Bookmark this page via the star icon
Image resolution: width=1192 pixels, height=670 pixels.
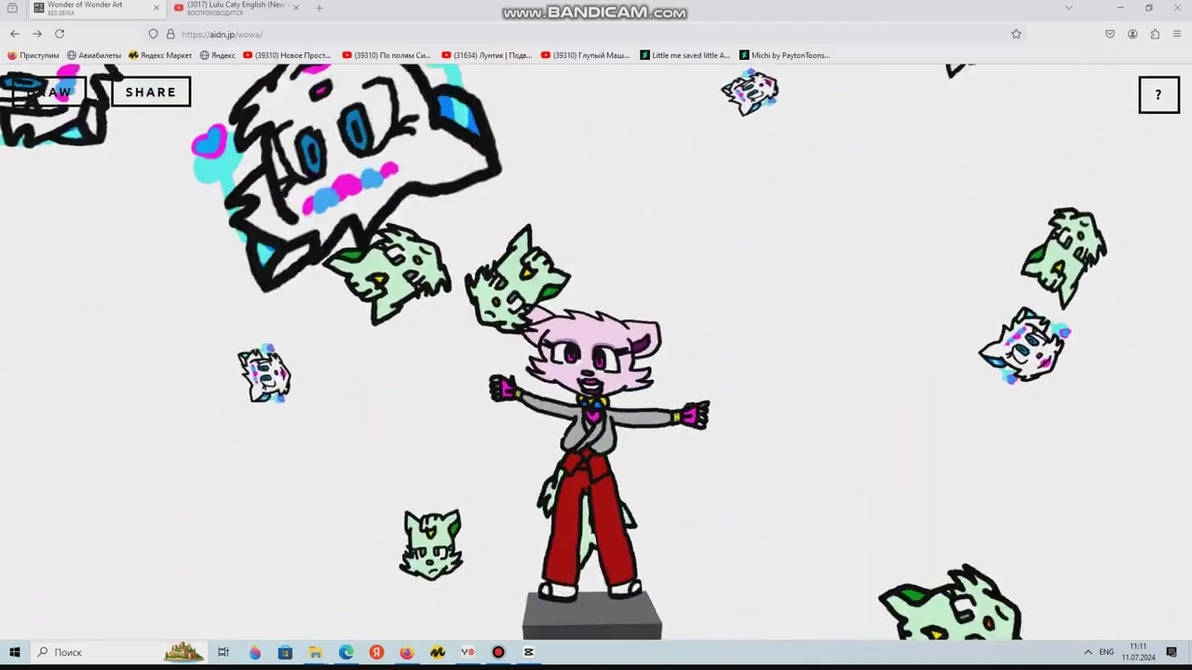click(x=1016, y=33)
